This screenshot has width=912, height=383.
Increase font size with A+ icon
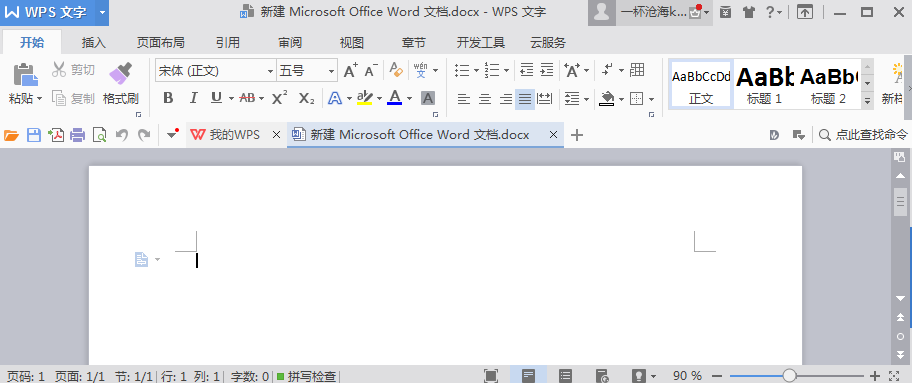351,70
